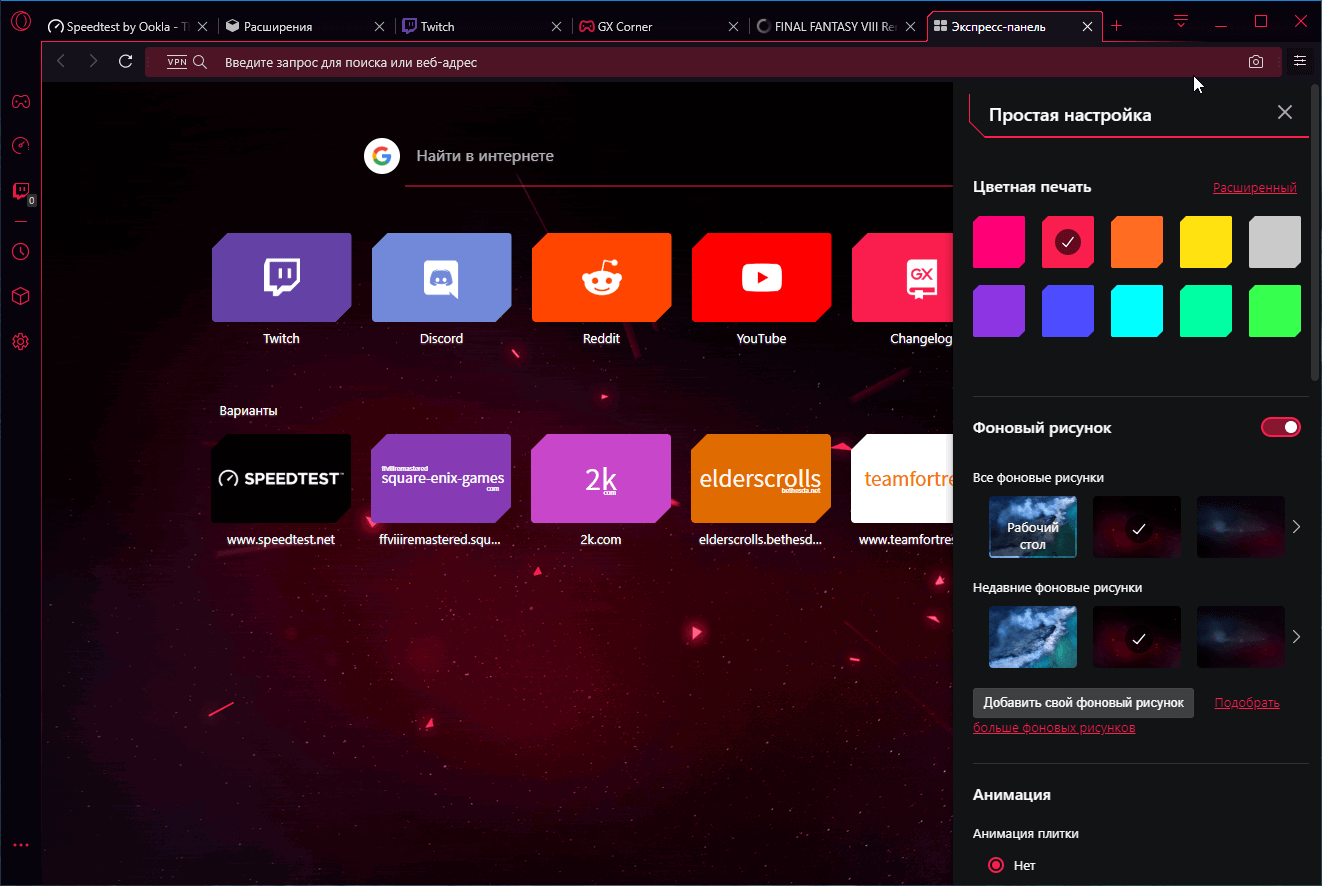Open the Twitch speed dial tile

tap(281, 278)
